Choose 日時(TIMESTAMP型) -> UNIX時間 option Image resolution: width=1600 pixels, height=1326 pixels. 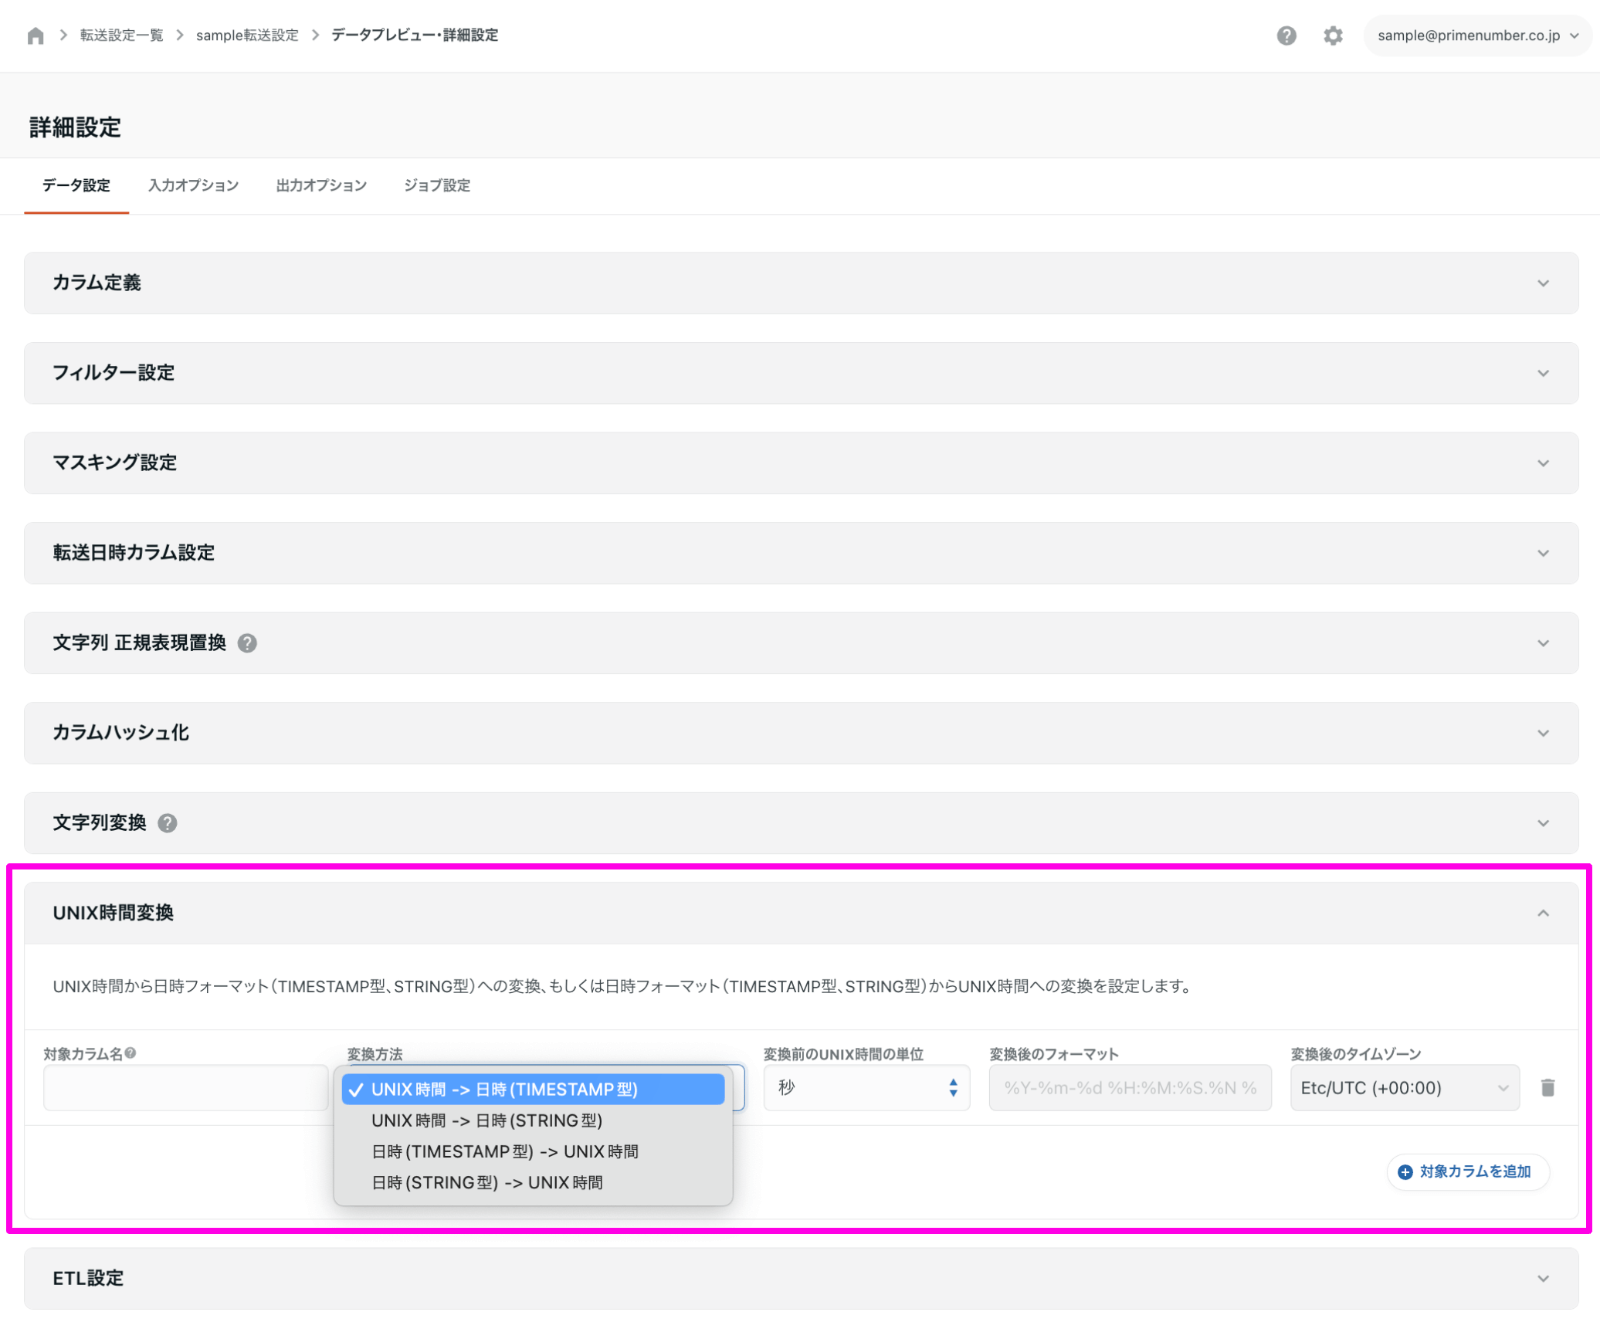pyautogui.click(x=533, y=1152)
